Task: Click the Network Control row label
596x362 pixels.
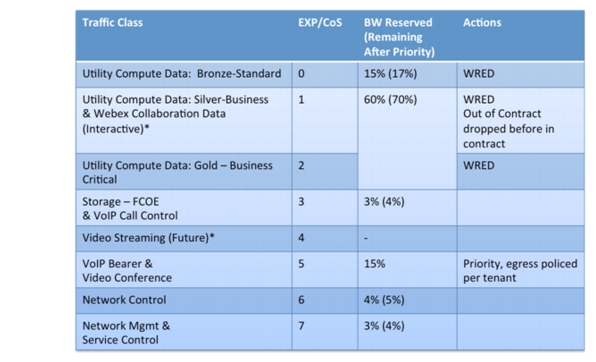Action: click(x=124, y=300)
